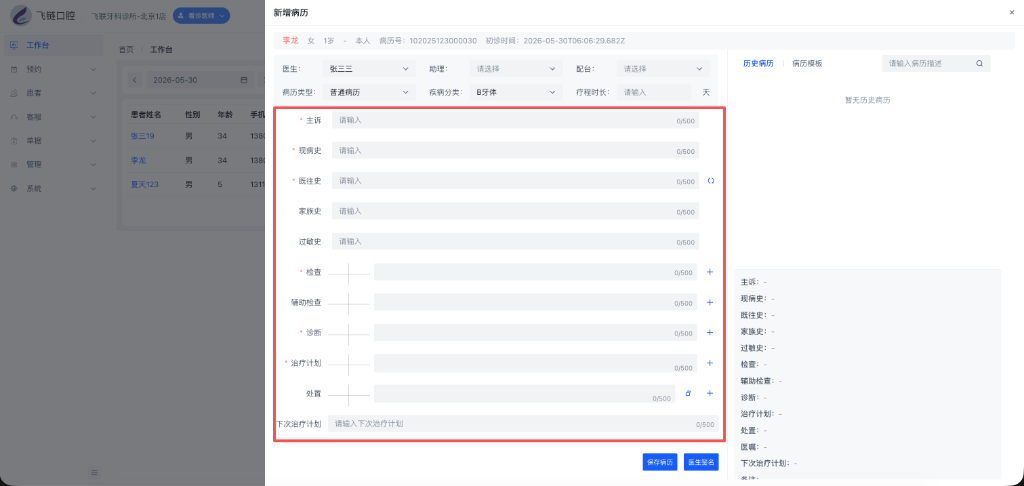Expand 预约 menu in sidebar

pyautogui.click(x=53, y=69)
